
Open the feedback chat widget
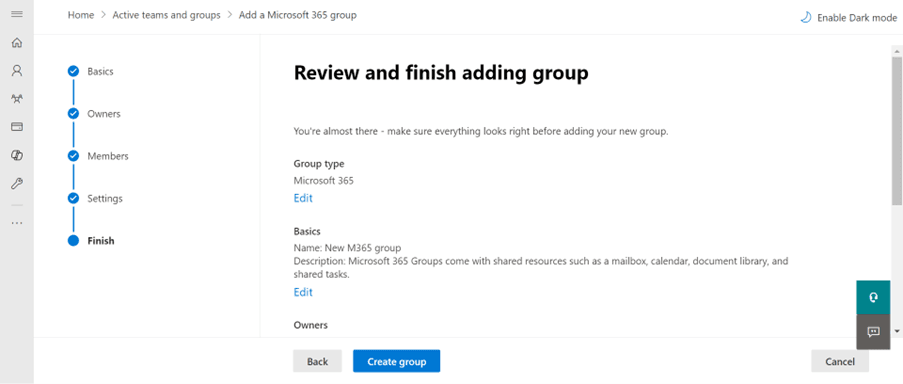pyautogui.click(x=873, y=332)
